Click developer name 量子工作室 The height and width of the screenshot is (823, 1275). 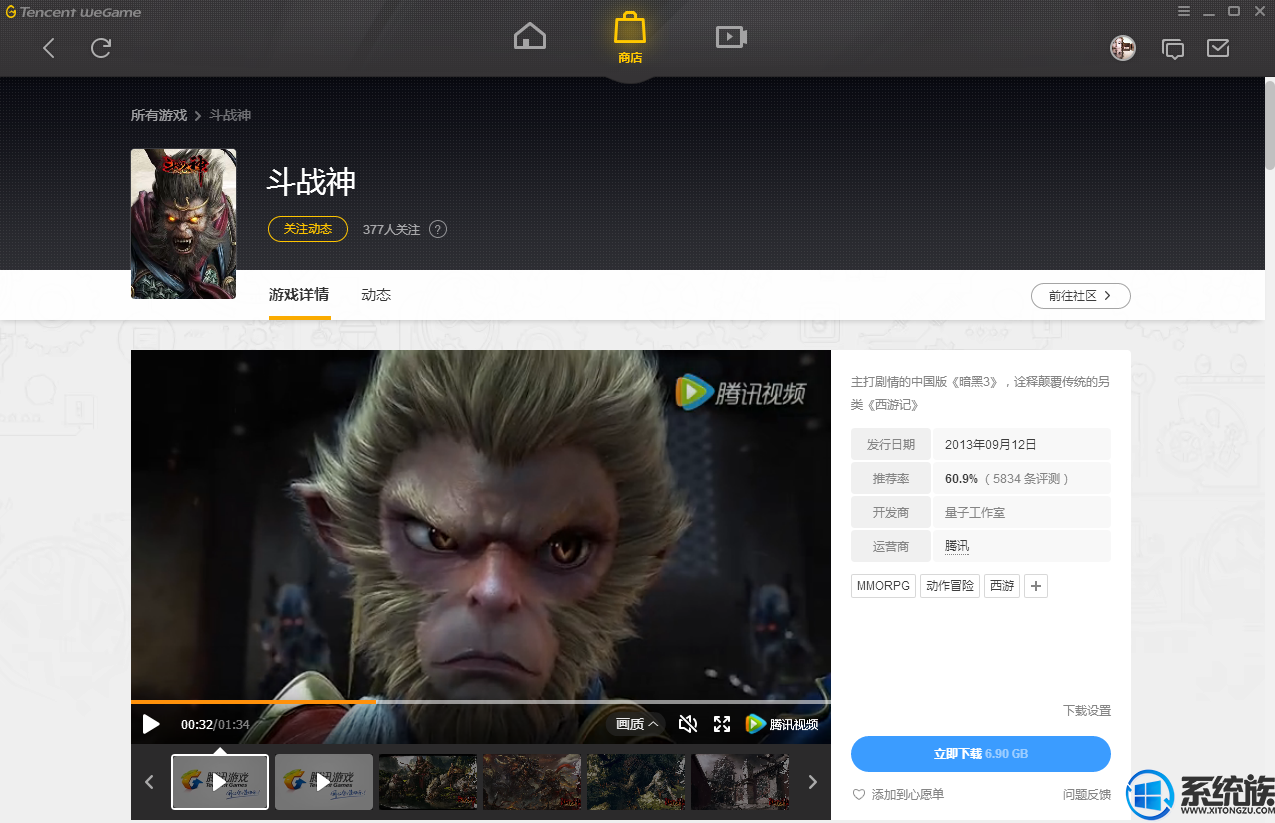pos(975,512)
